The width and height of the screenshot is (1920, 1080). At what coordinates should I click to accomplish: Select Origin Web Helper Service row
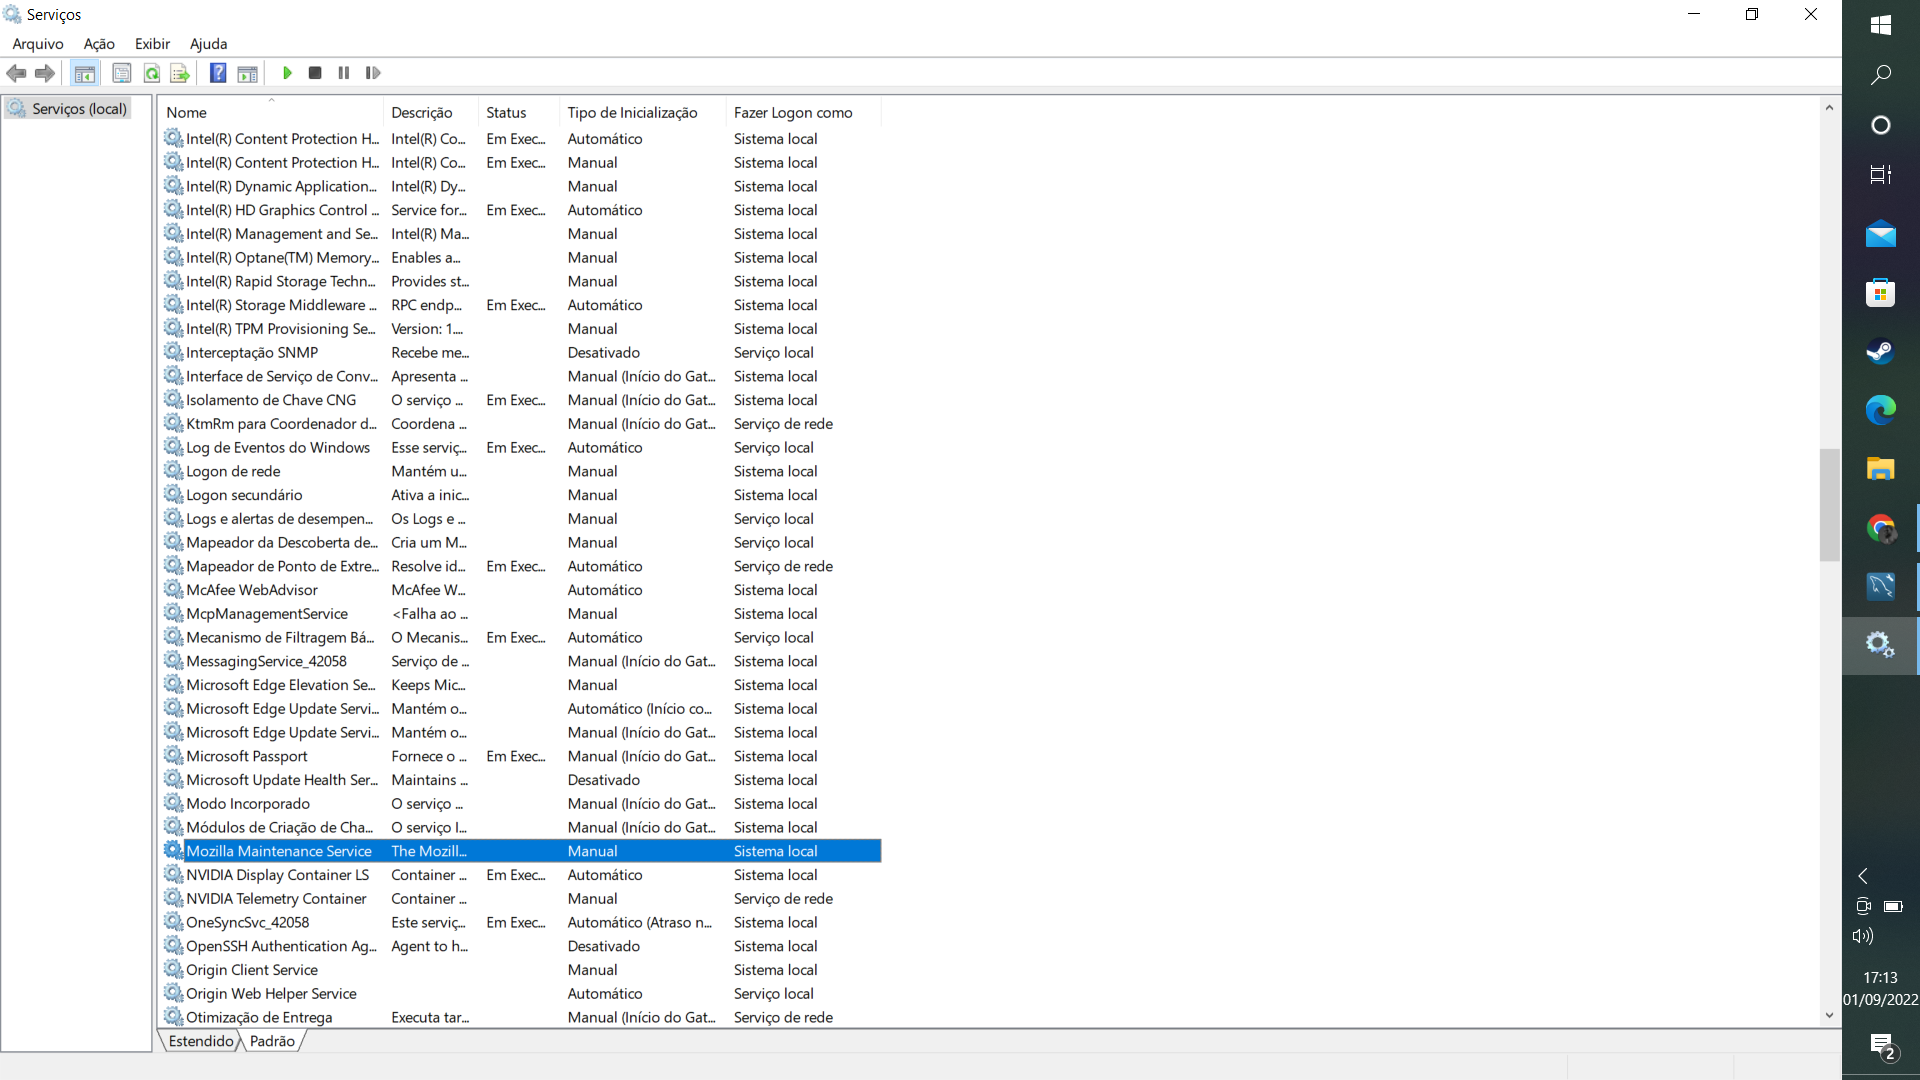coord(521,994)
